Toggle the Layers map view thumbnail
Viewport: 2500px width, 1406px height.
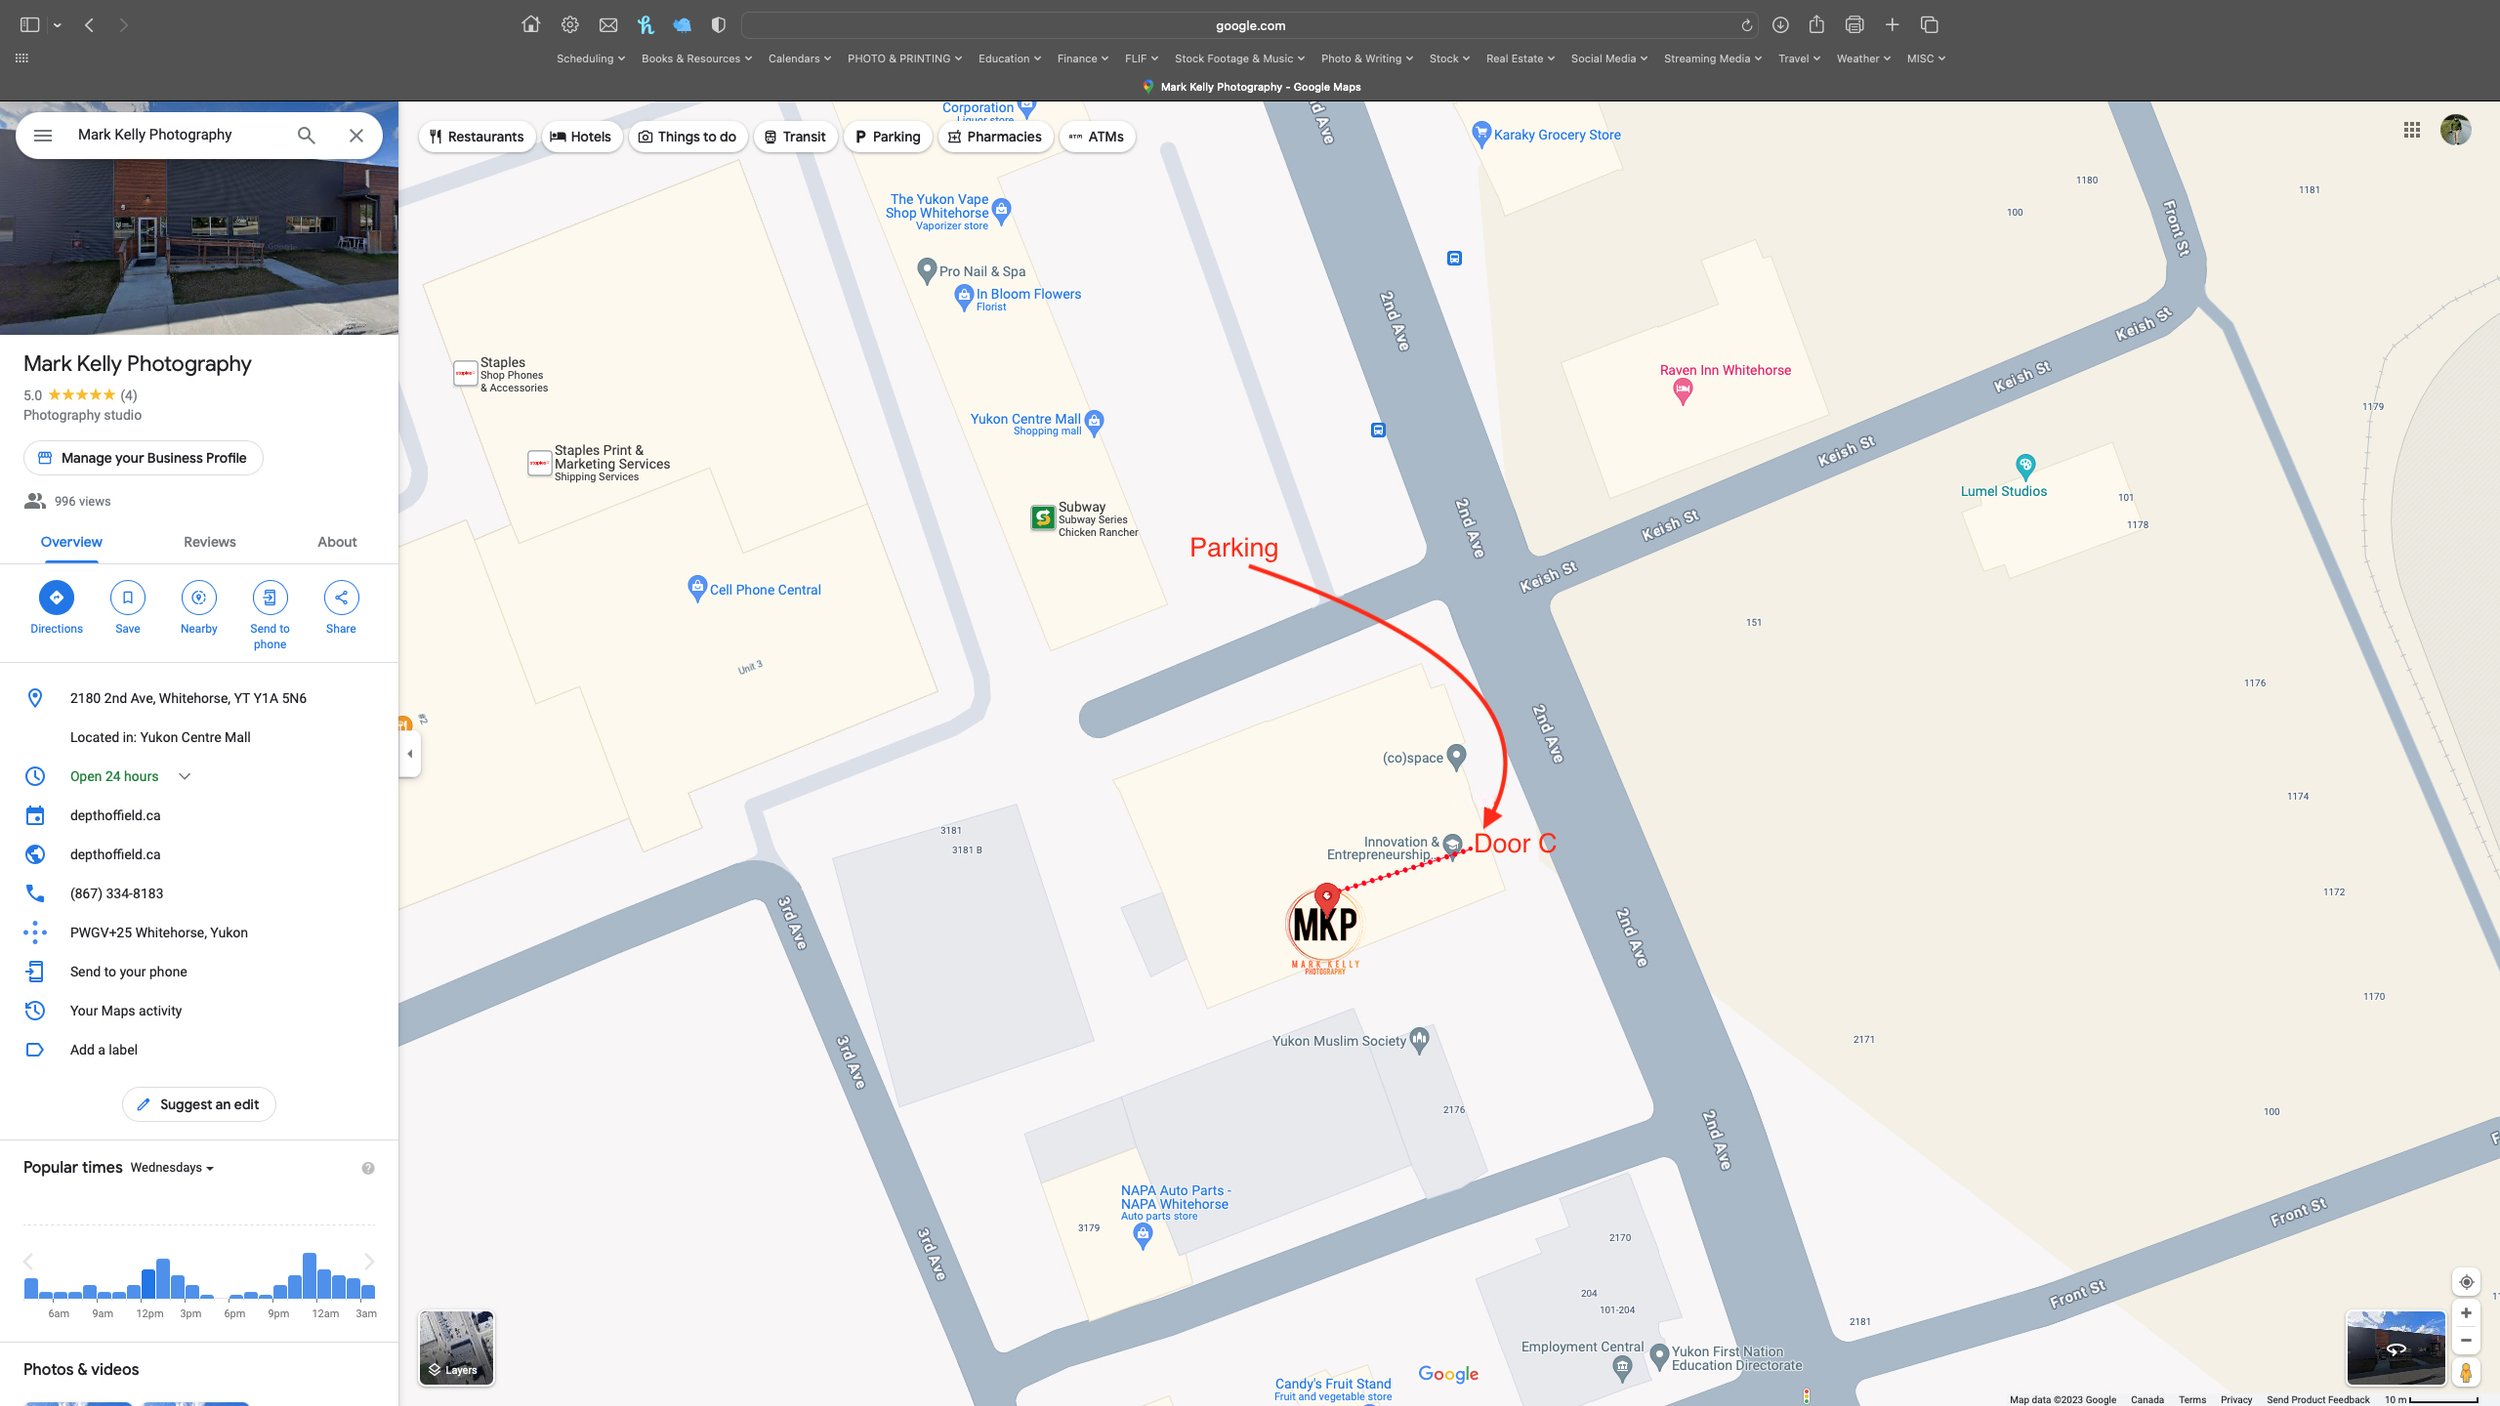tap(456, 1347)
